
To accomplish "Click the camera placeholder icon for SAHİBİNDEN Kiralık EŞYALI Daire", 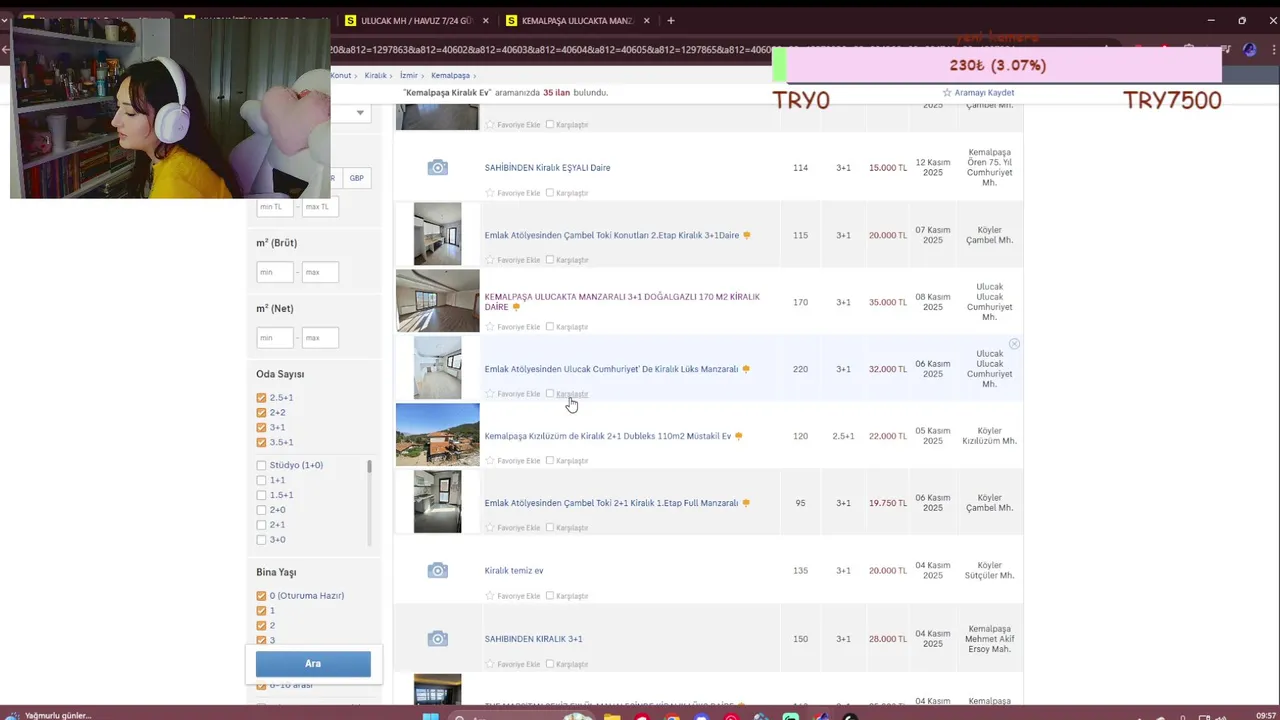I will click(437, 168).
